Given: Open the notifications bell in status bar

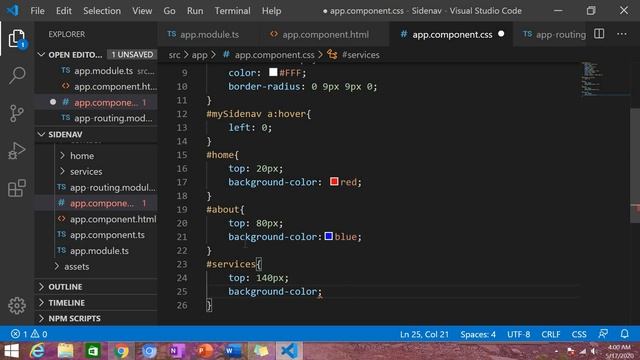Looking at the screenshot, I should 624,334.
